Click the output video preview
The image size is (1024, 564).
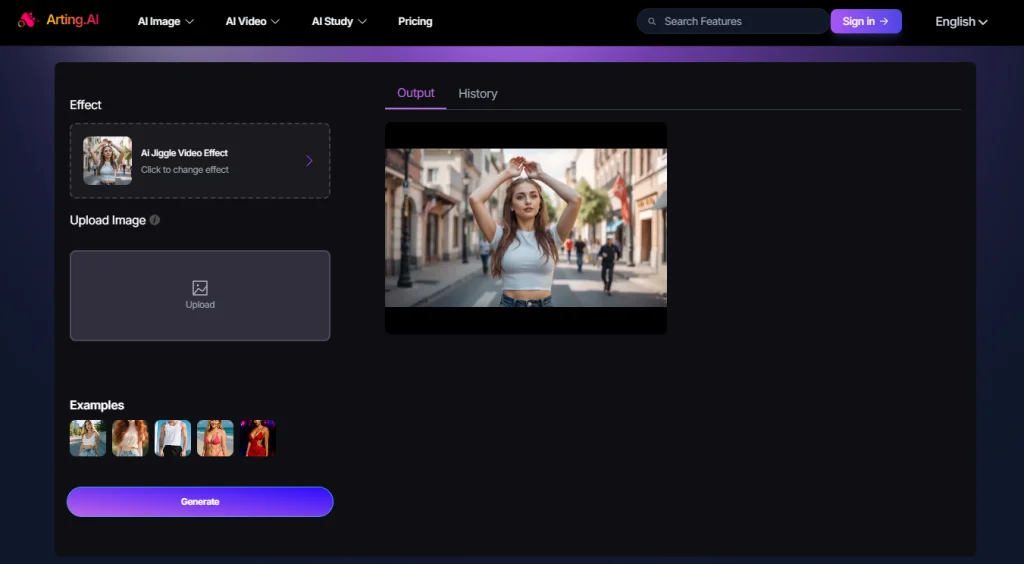pyautogui.click(x=526, y=228)
